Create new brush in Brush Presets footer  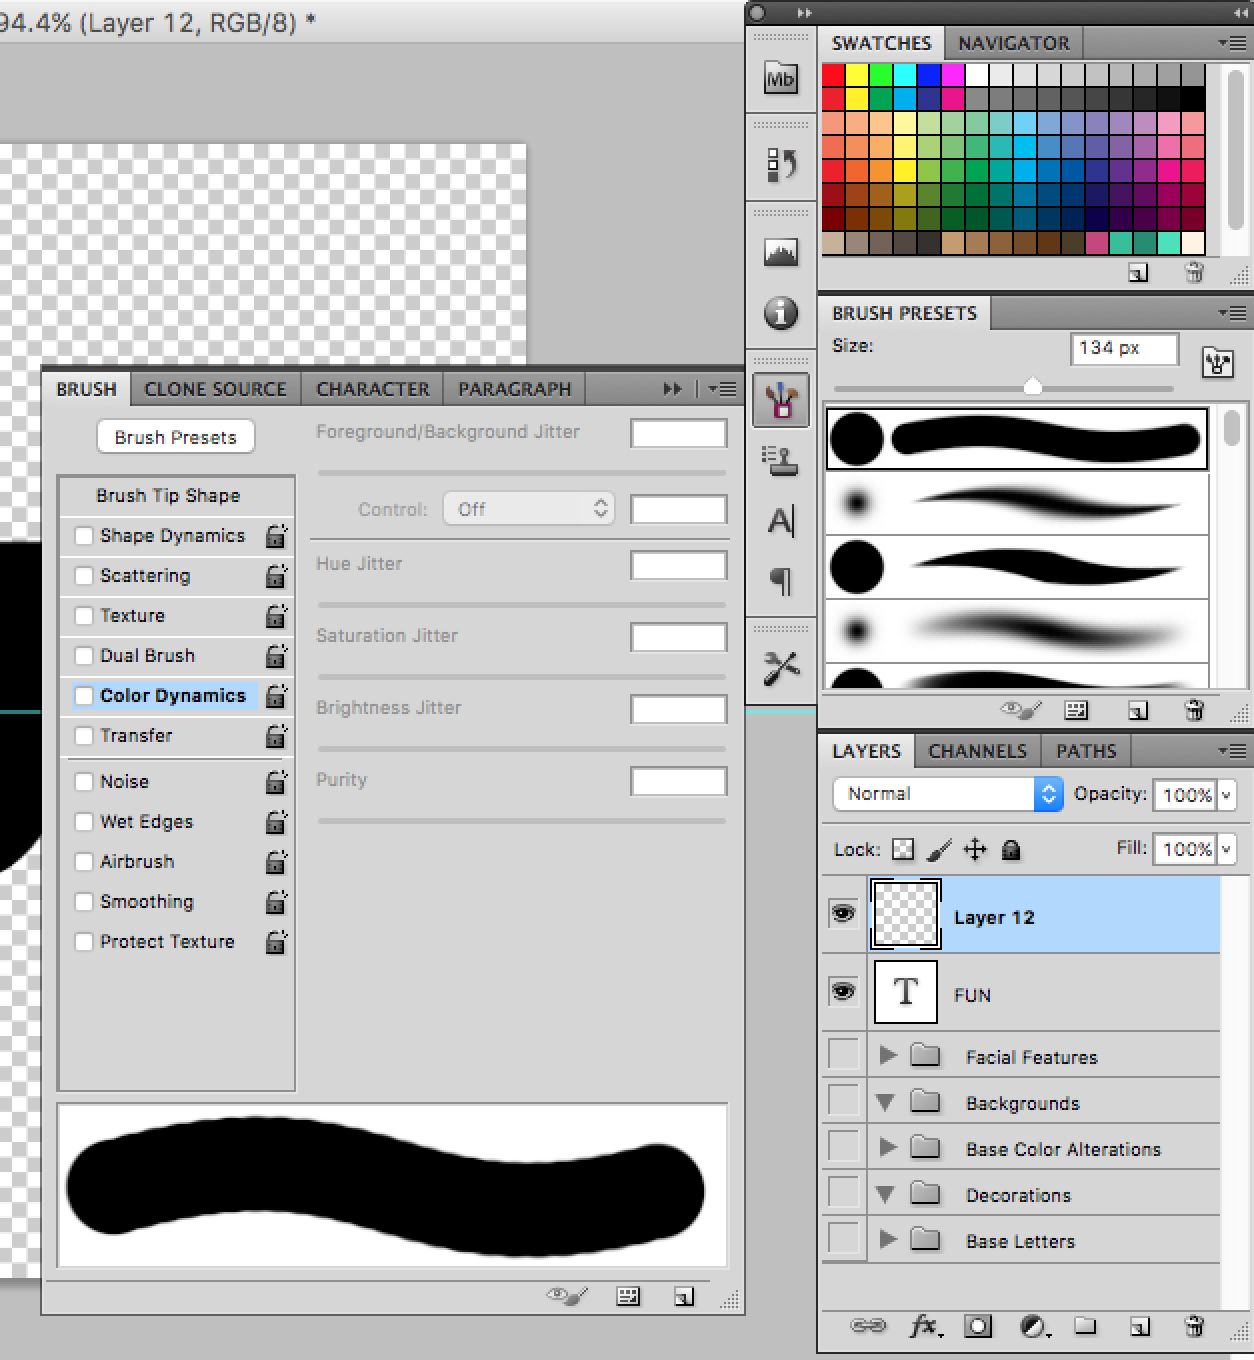(x=1138, y=710)
